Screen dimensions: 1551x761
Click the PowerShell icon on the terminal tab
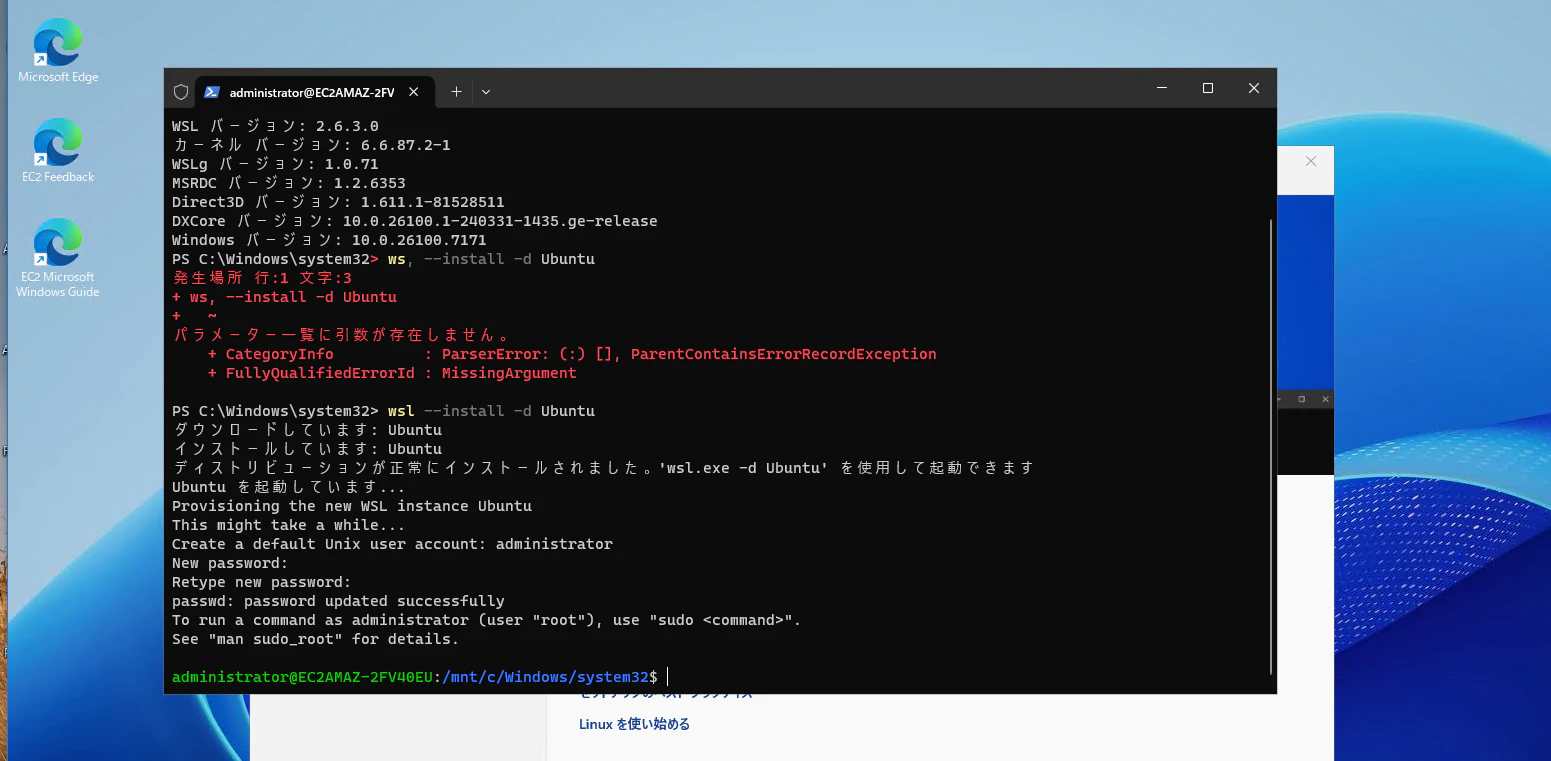coord(212,92)
